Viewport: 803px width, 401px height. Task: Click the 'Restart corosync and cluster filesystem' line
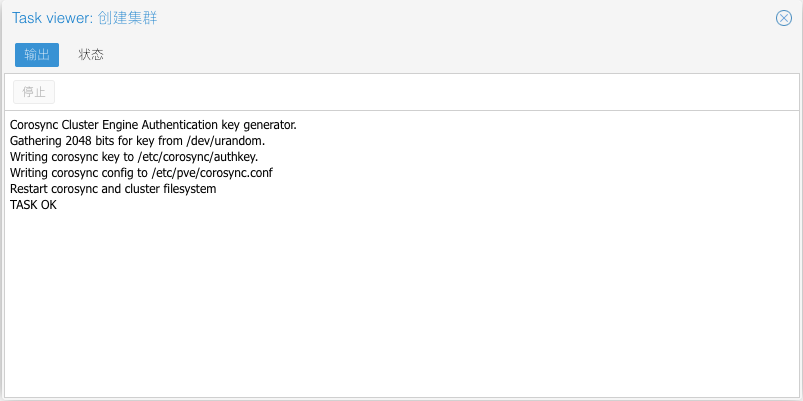(x=113, y=189)
